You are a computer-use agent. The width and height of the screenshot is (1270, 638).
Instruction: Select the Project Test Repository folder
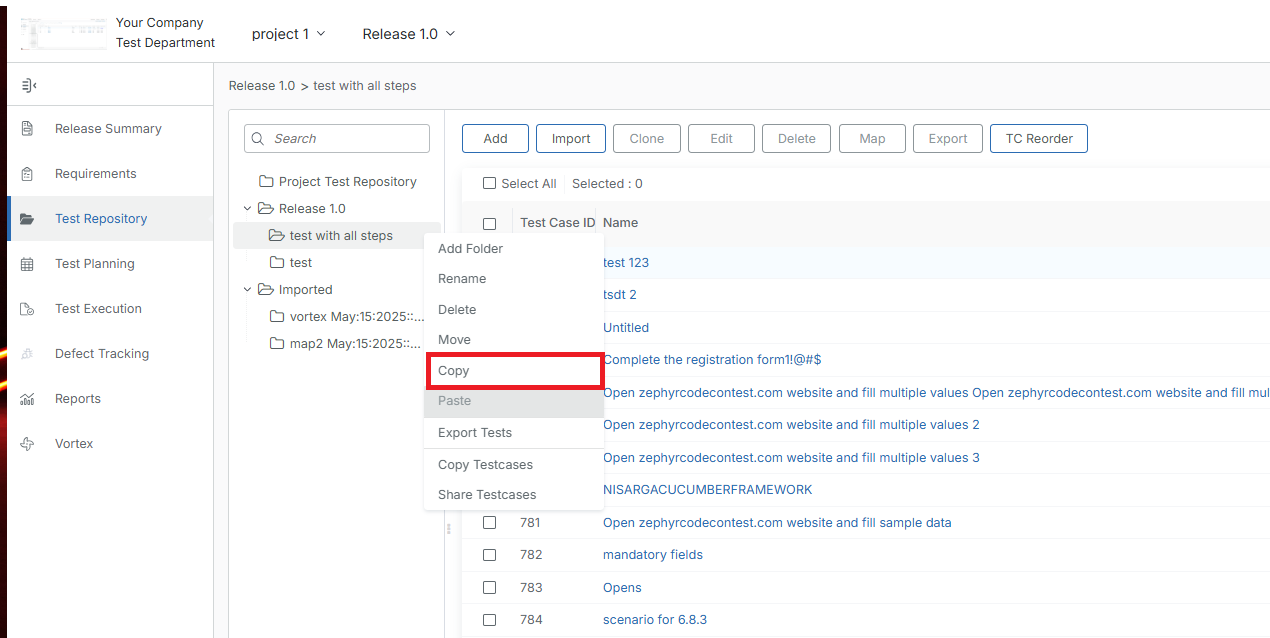pos(347,182)
